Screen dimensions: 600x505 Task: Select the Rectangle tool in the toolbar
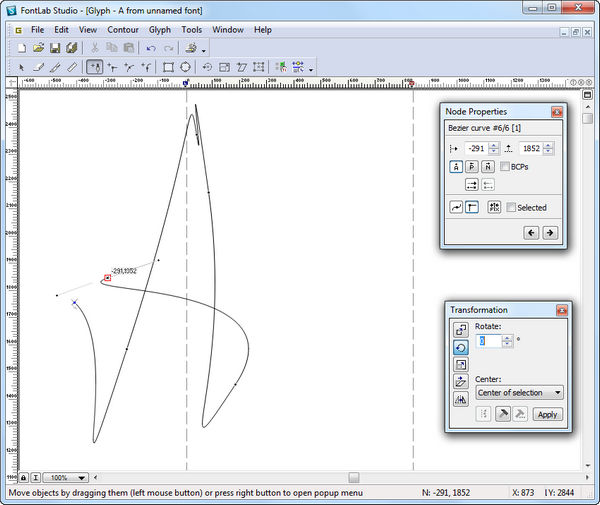point(168,68)
